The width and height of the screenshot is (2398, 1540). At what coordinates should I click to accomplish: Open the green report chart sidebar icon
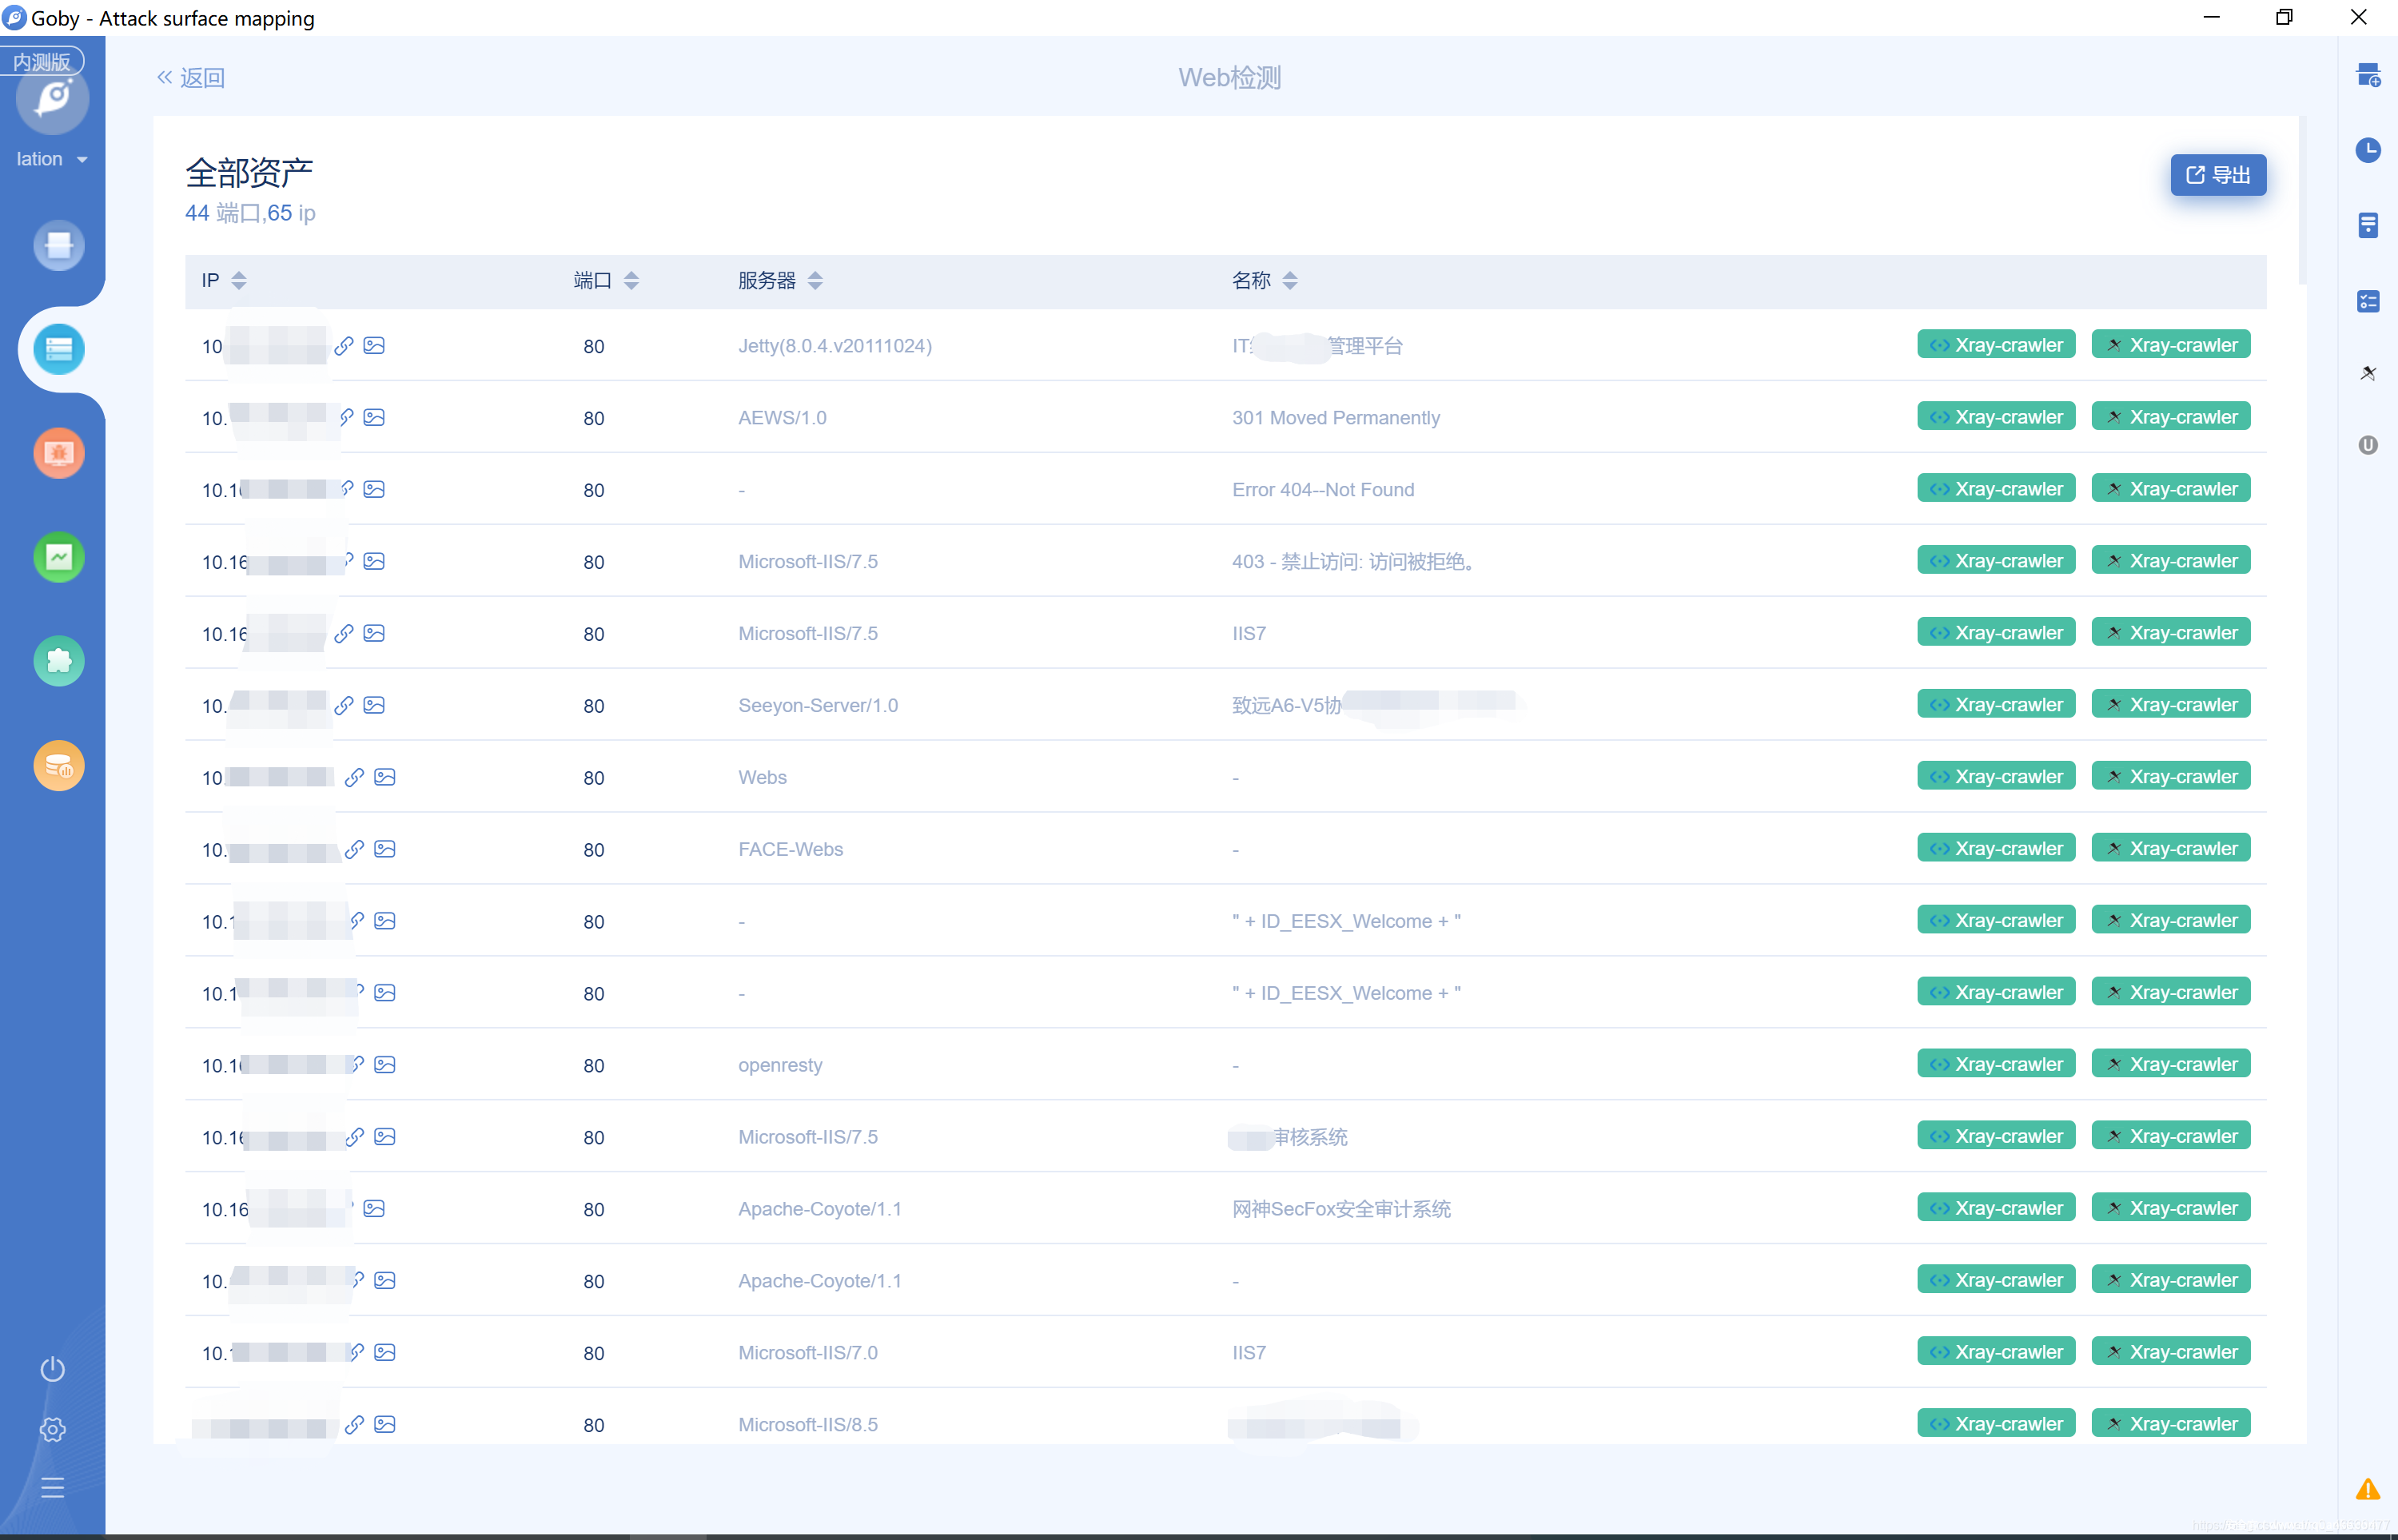pos(59,557)
